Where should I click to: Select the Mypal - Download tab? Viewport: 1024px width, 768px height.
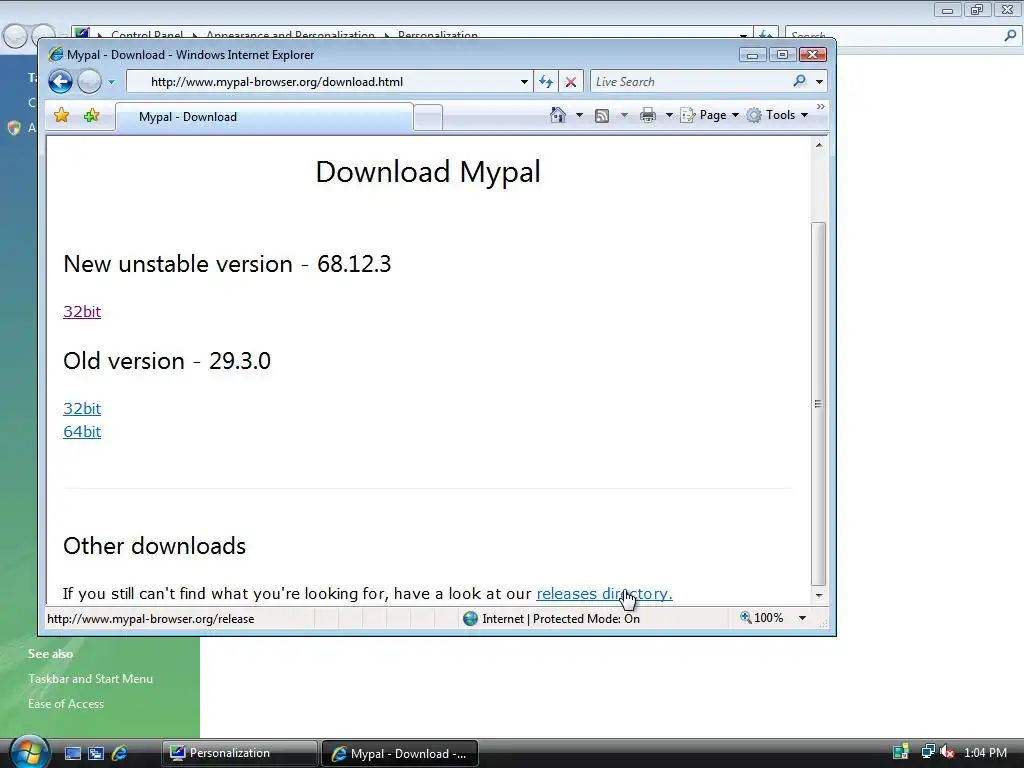click(264, 117)
